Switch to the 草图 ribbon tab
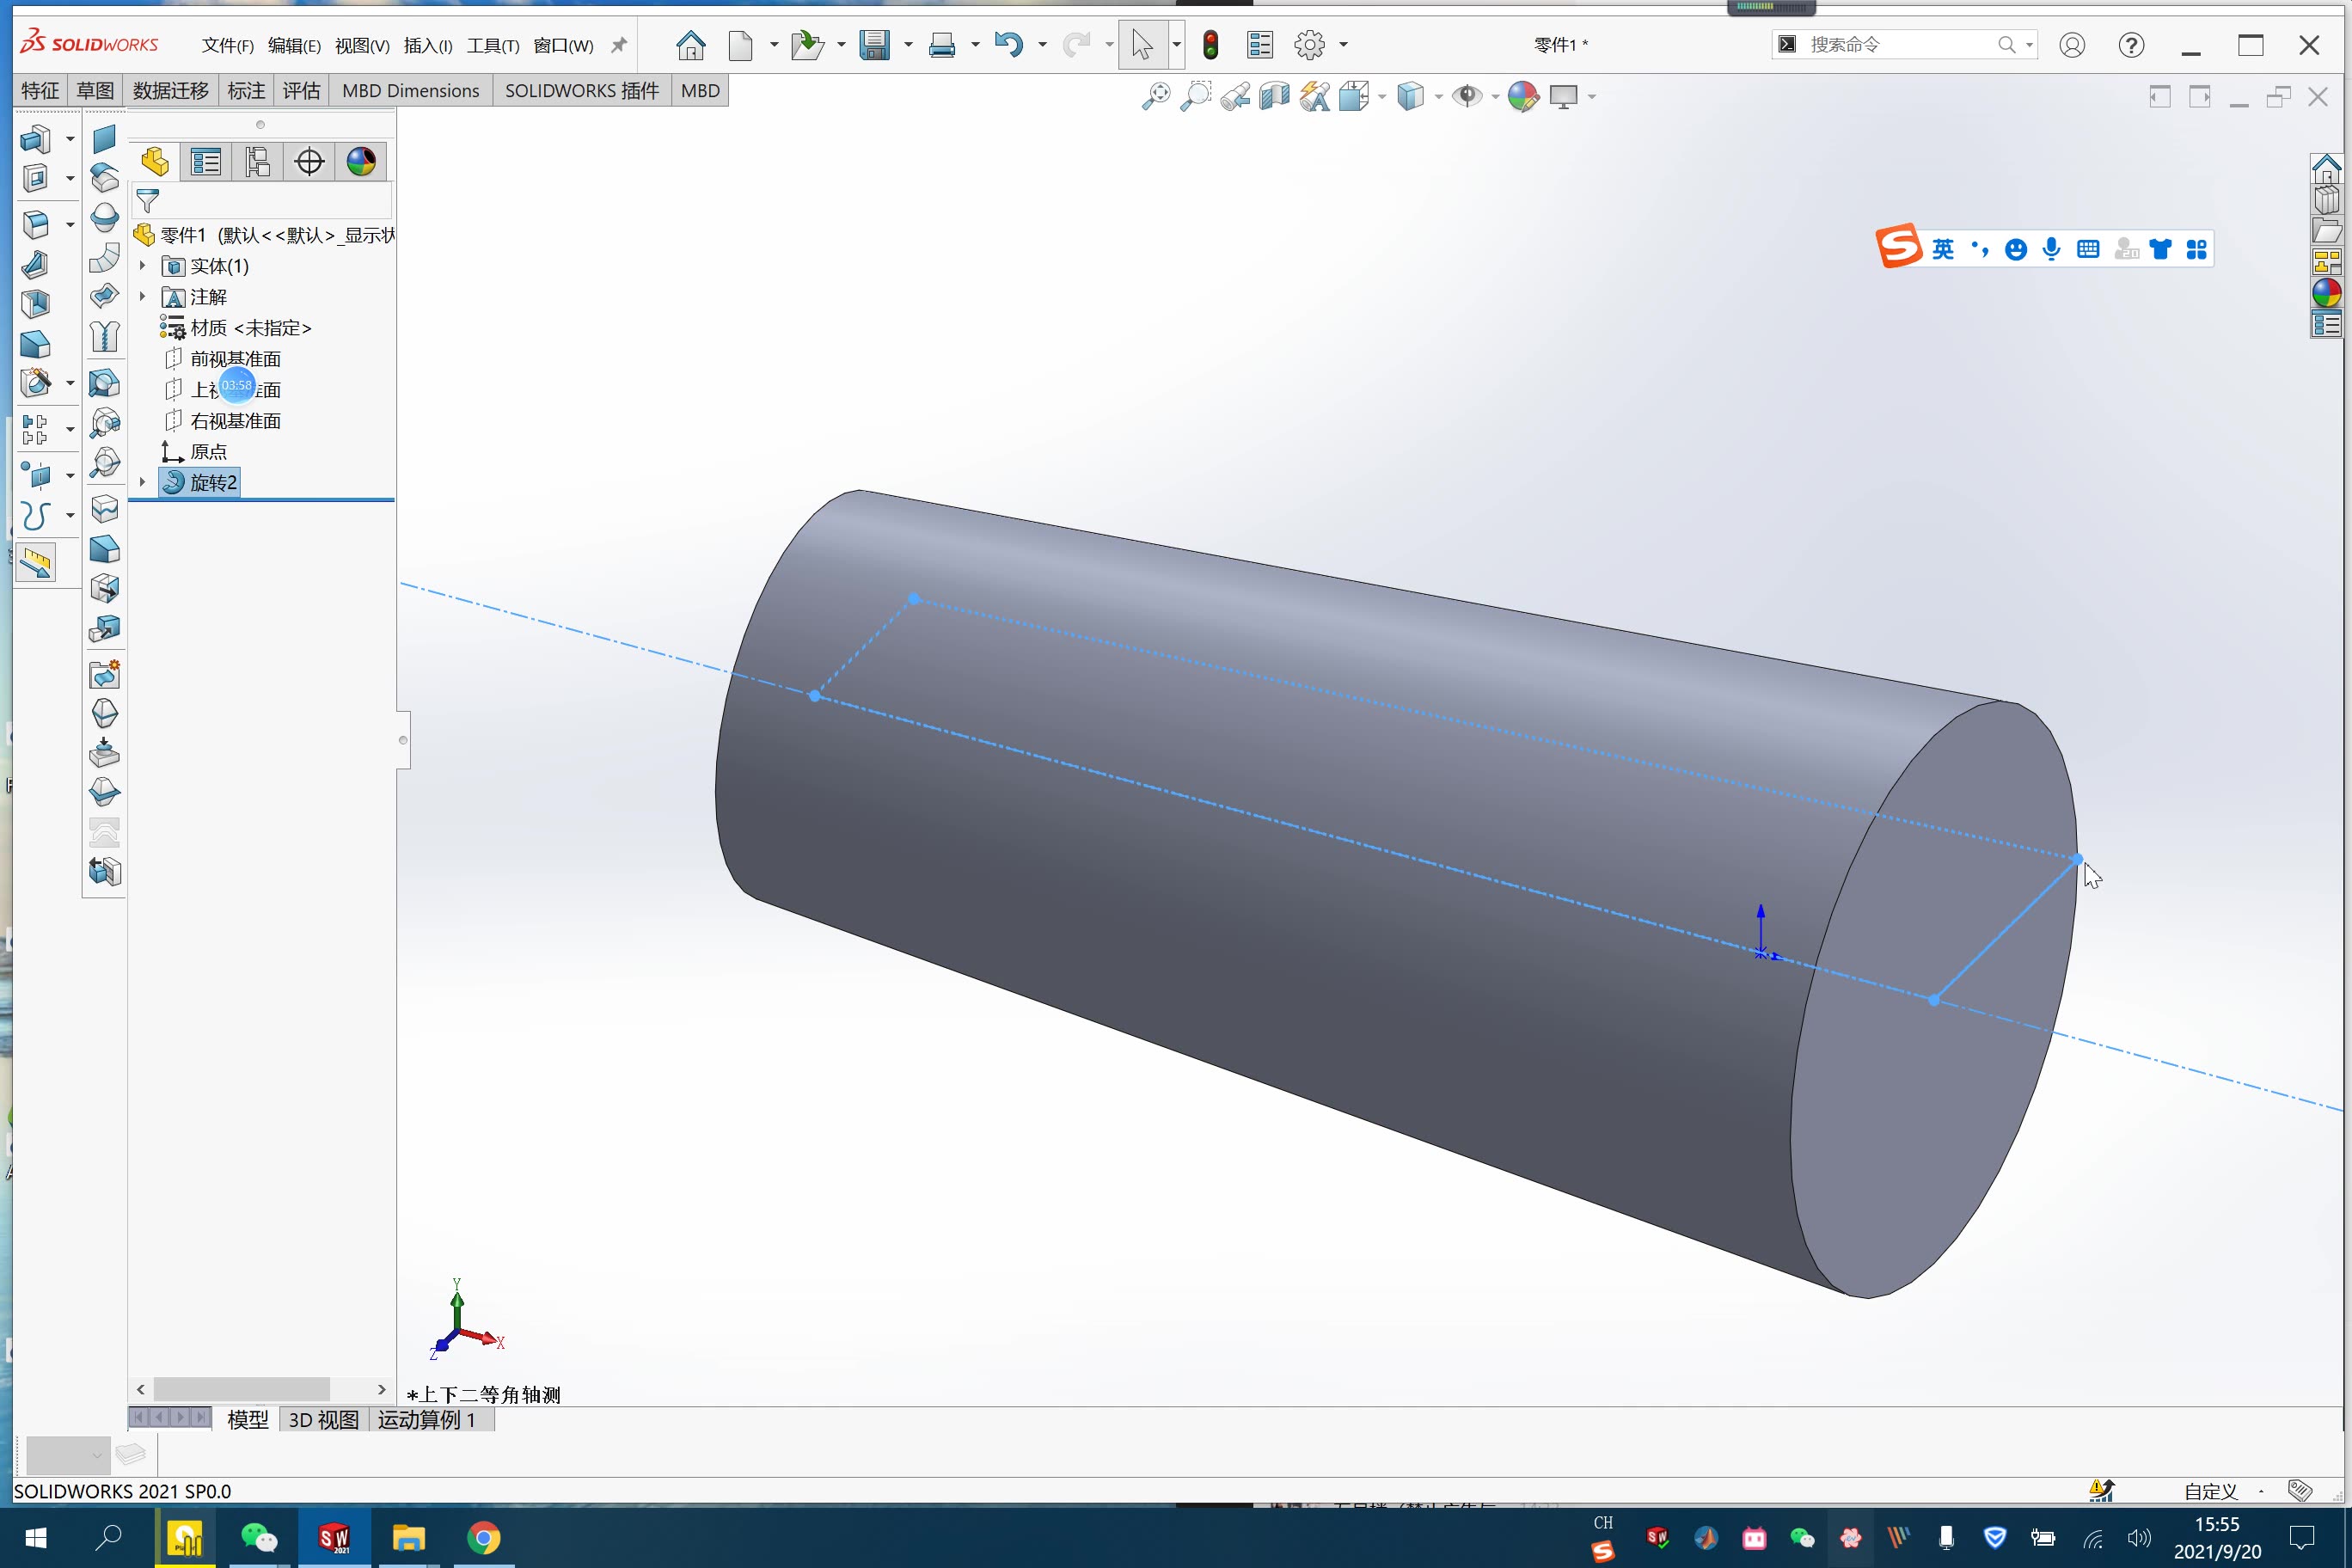2352x1568 pixels. pos(95,91)
